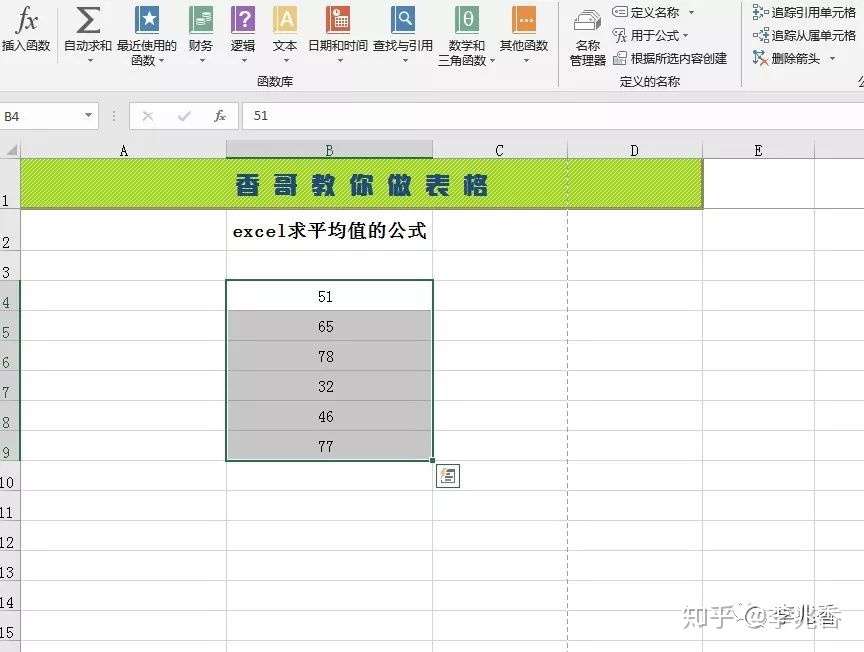Click the formula bar confirm checkmark icon
Screen dimensions: 864x652
pyautogui.click(x=184, y=116)
